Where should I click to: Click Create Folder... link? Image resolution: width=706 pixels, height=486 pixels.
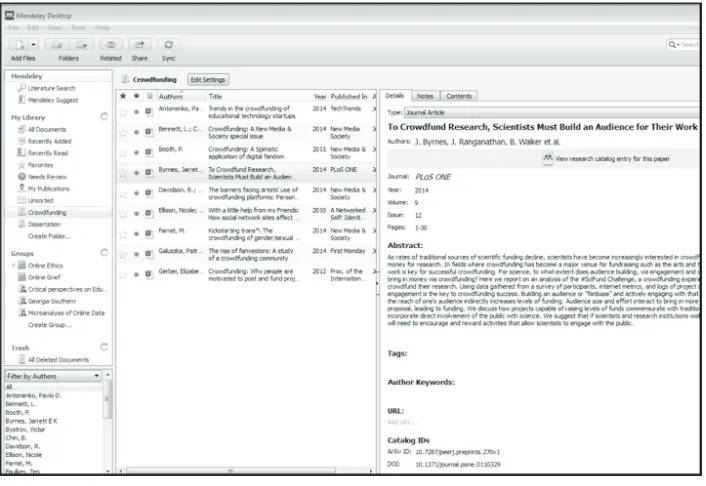point(49,236)
